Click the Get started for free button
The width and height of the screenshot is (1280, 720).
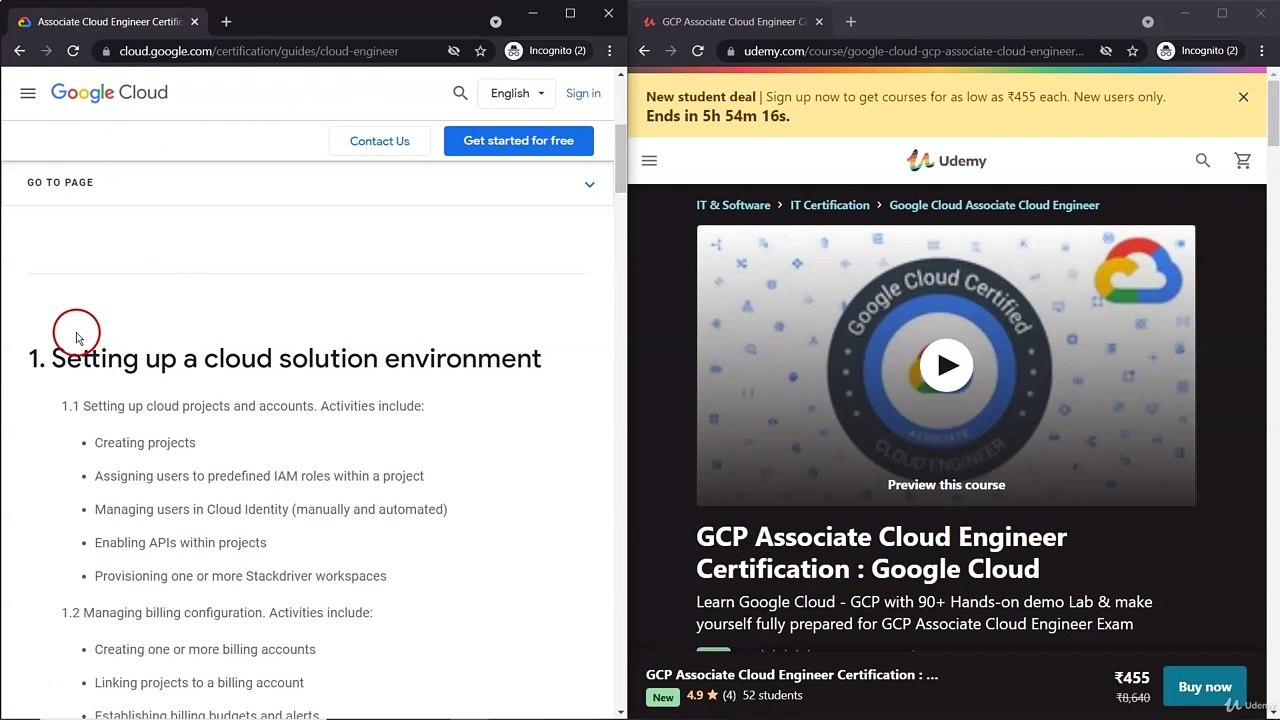tap(518, 141)
